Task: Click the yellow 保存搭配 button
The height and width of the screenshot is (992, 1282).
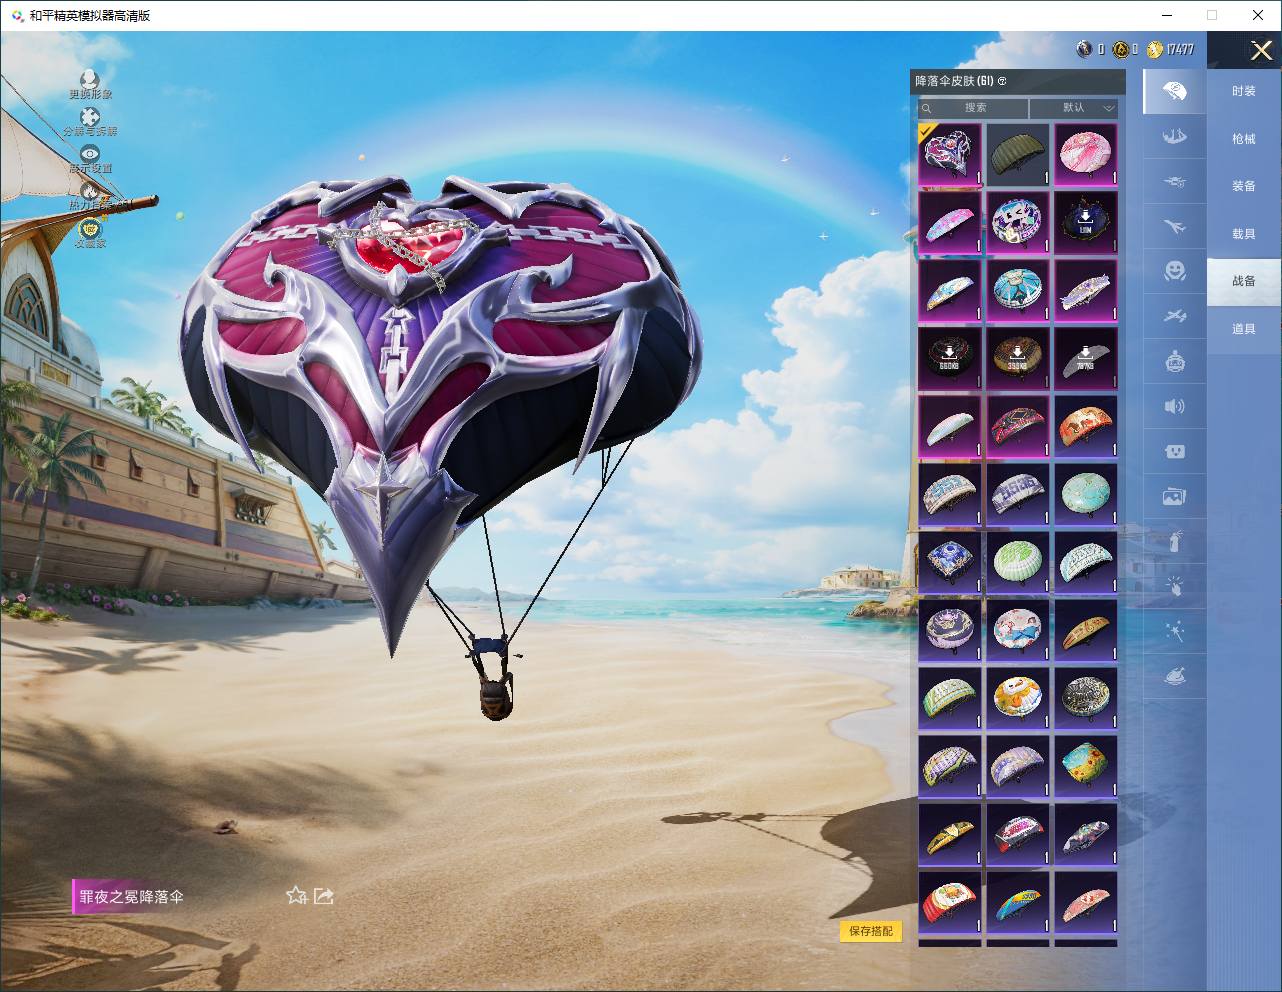Action: click(871, 931)
